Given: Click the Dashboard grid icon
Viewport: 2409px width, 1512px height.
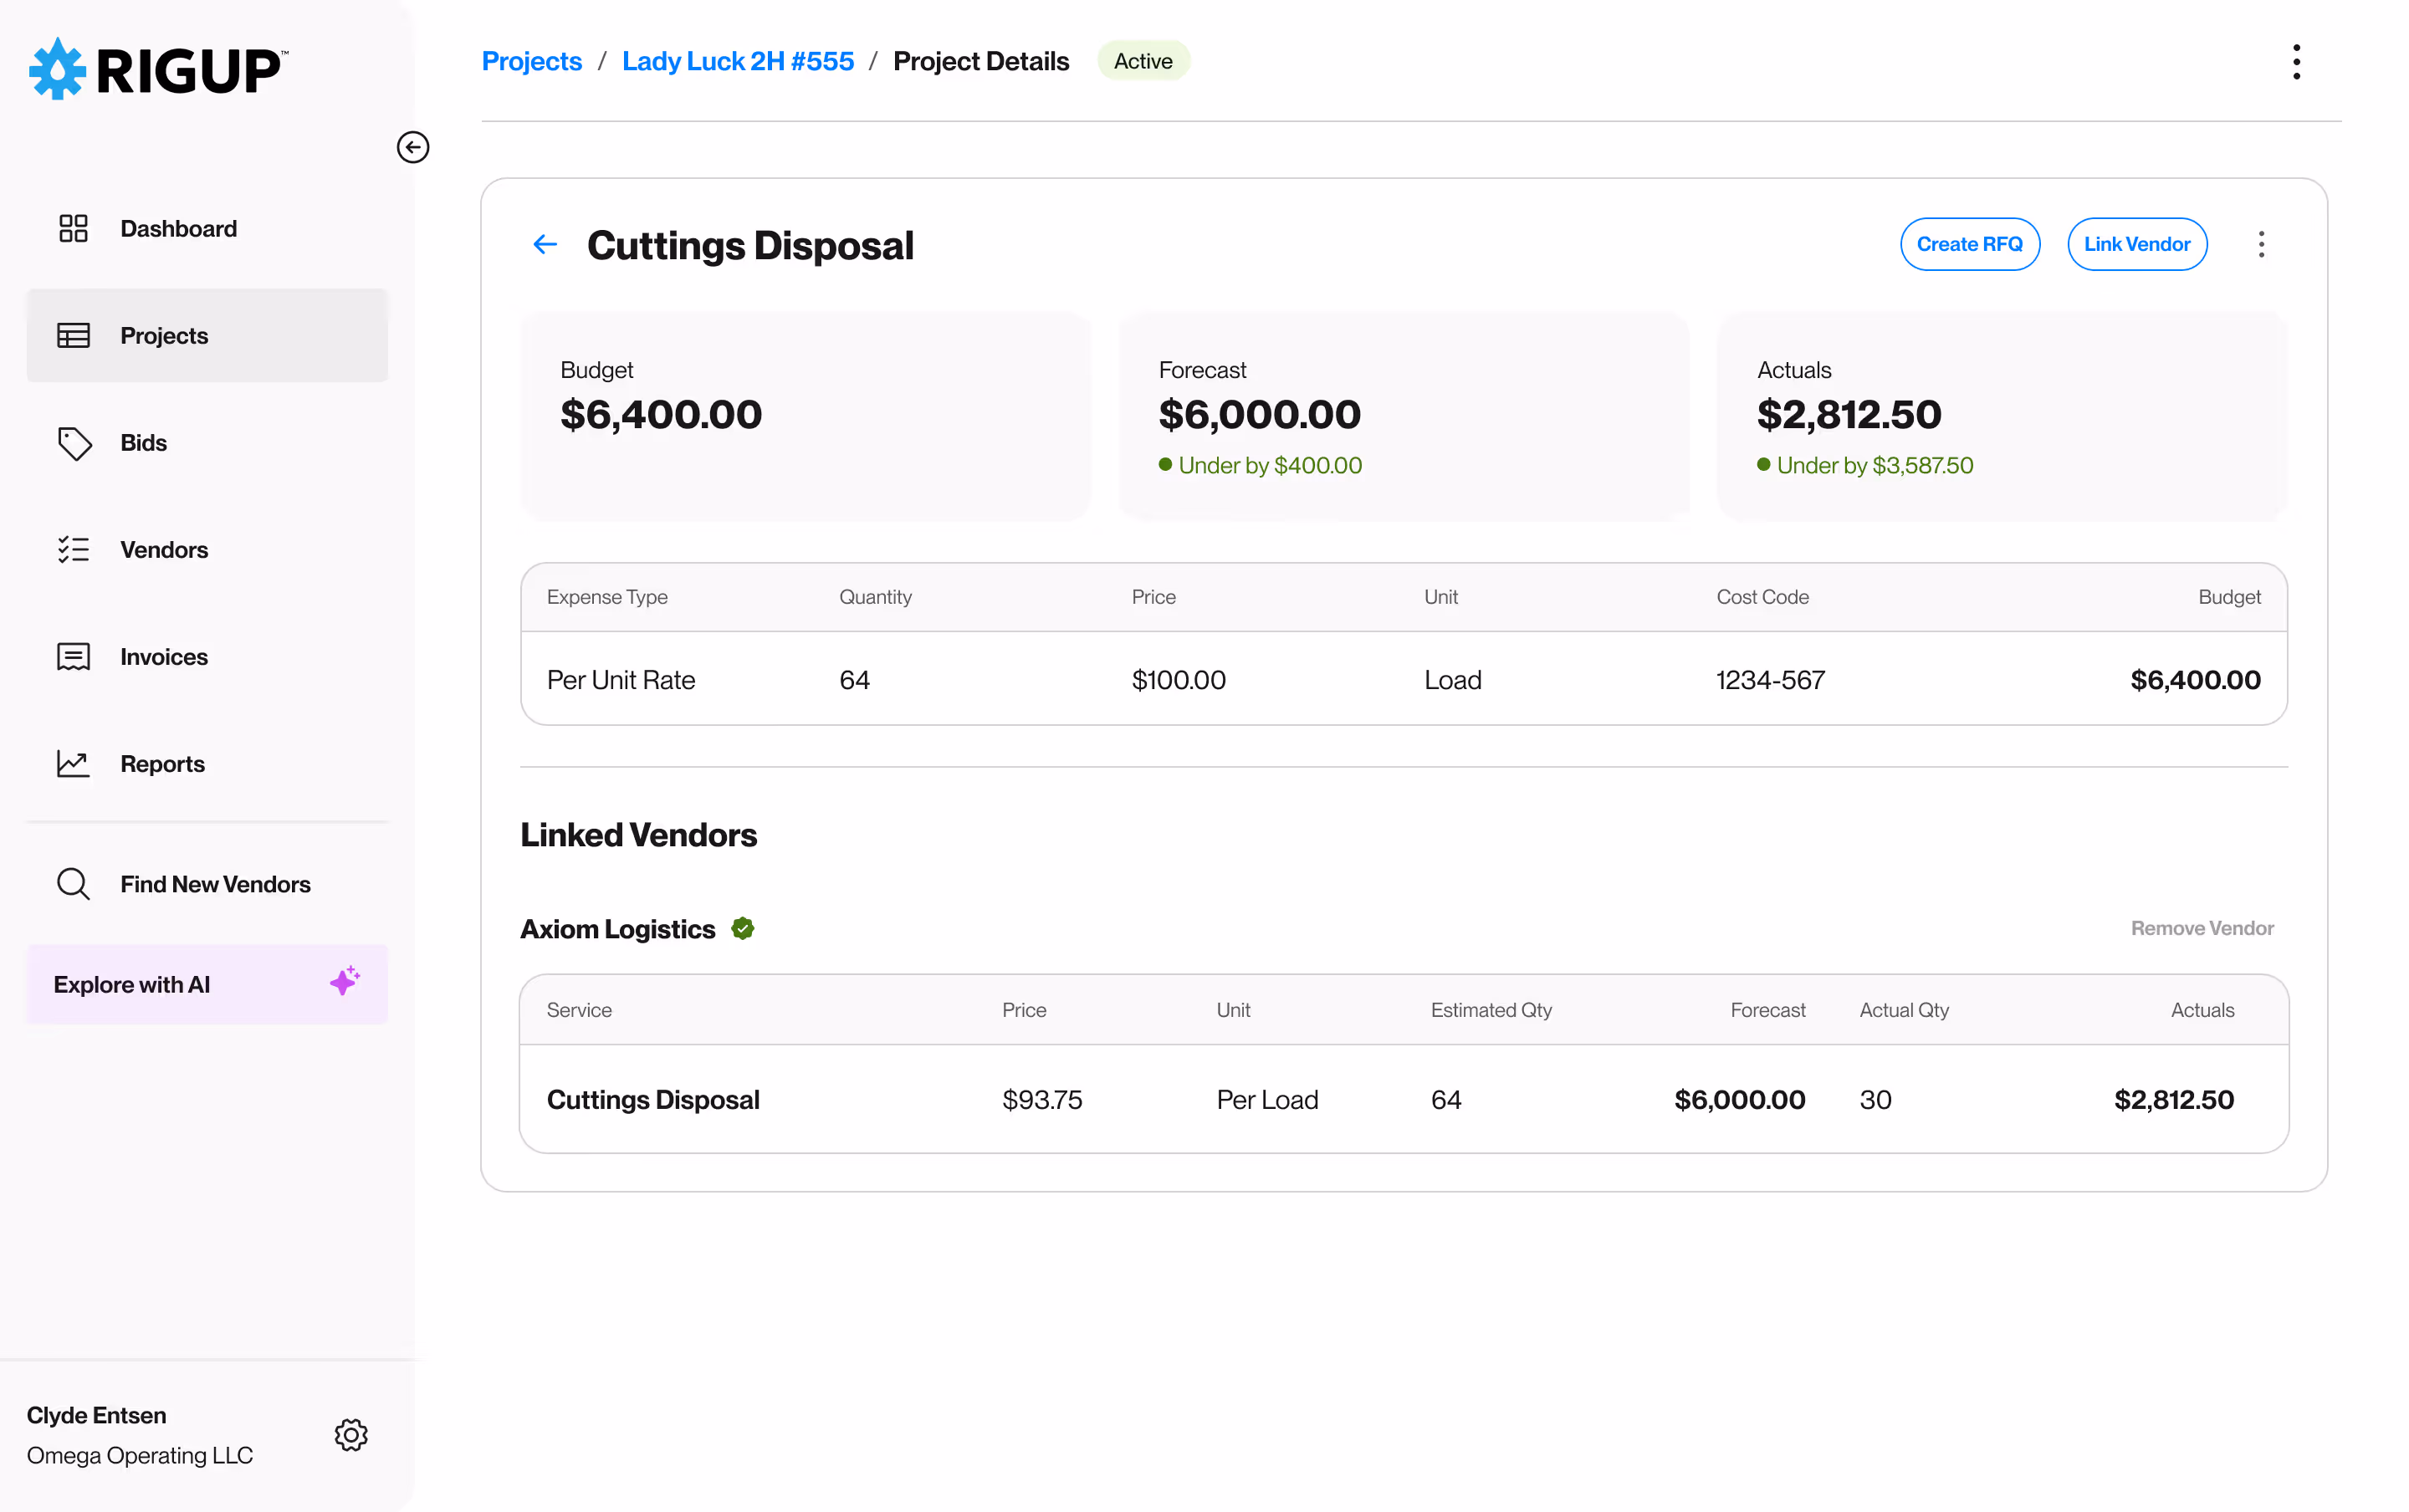Looking at the screenshot, I should point(73,228).
